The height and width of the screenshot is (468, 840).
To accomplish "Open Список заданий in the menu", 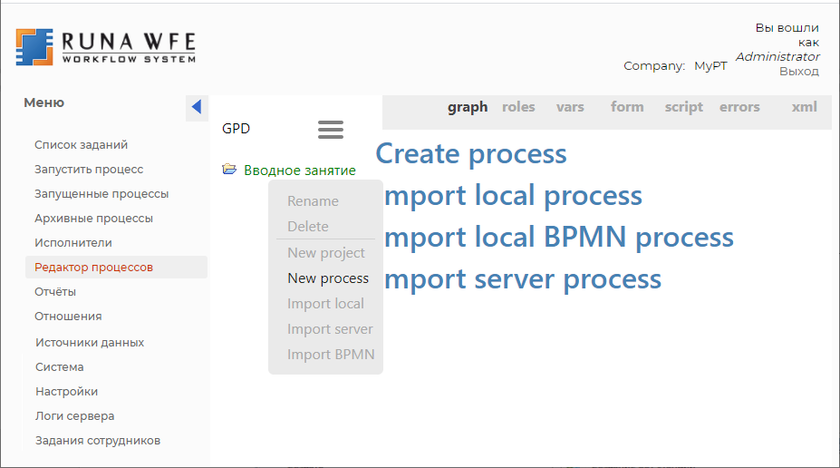I will click(x=81, y=145).
